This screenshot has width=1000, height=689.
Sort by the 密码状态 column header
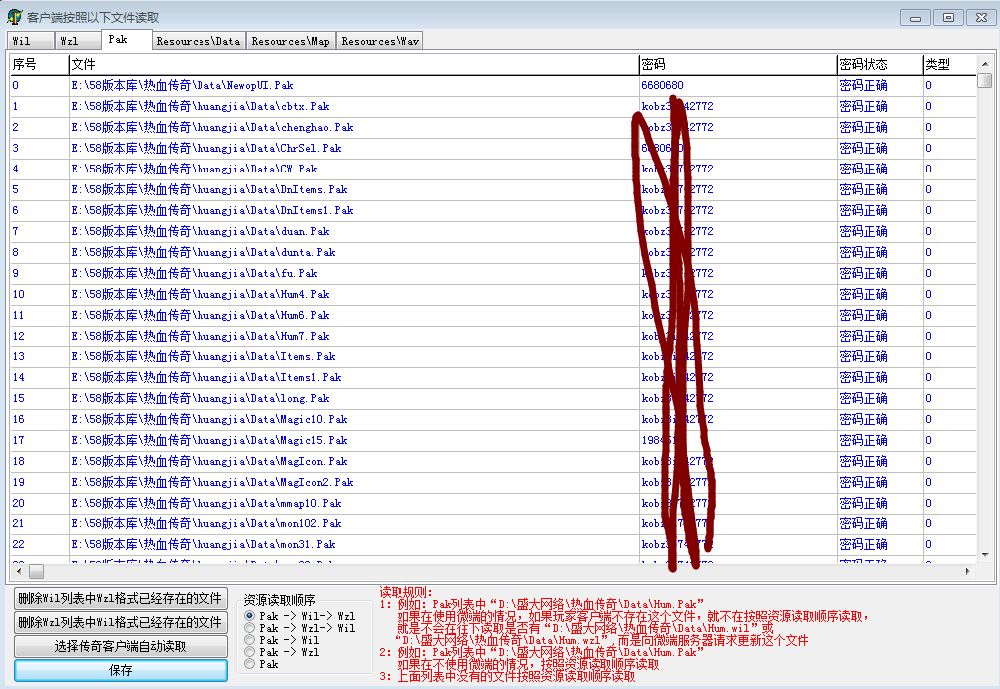[879, 64]
